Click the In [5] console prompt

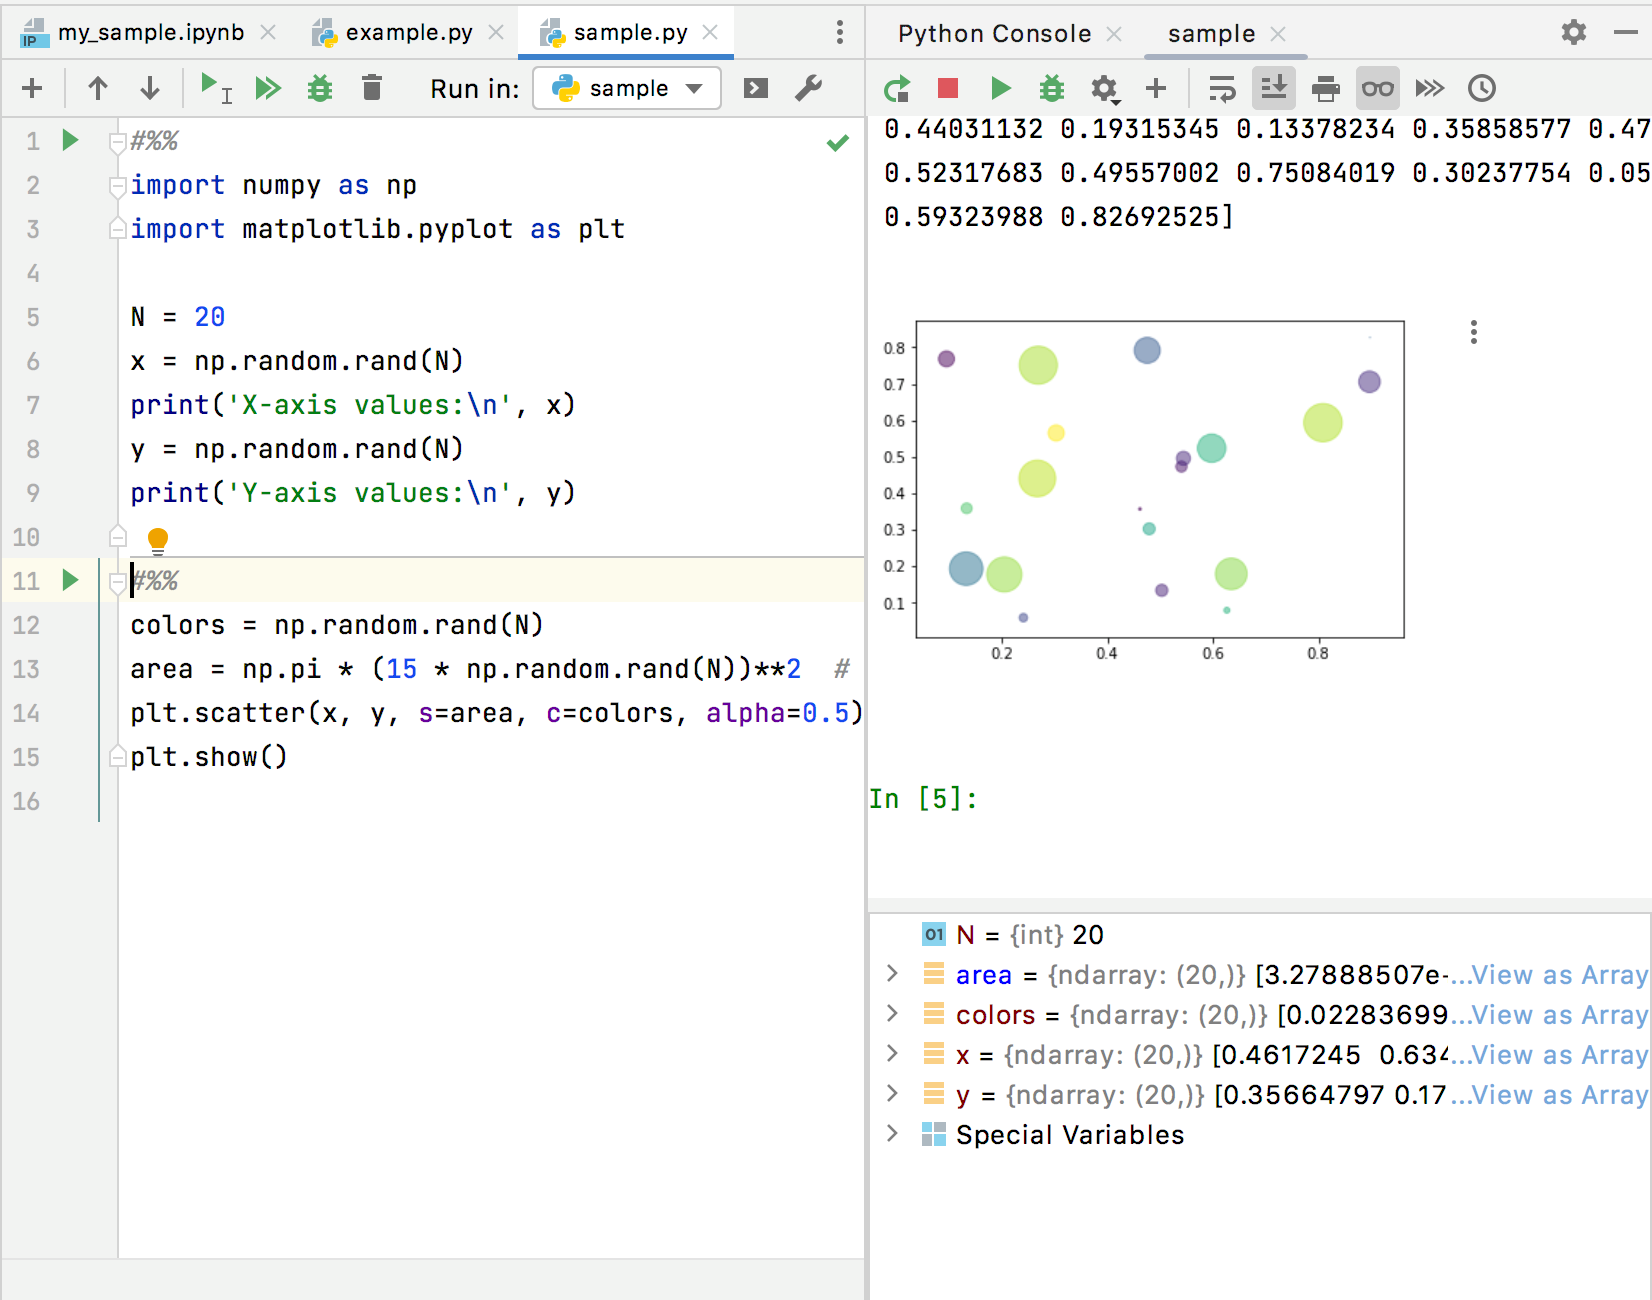coord(922,799)
